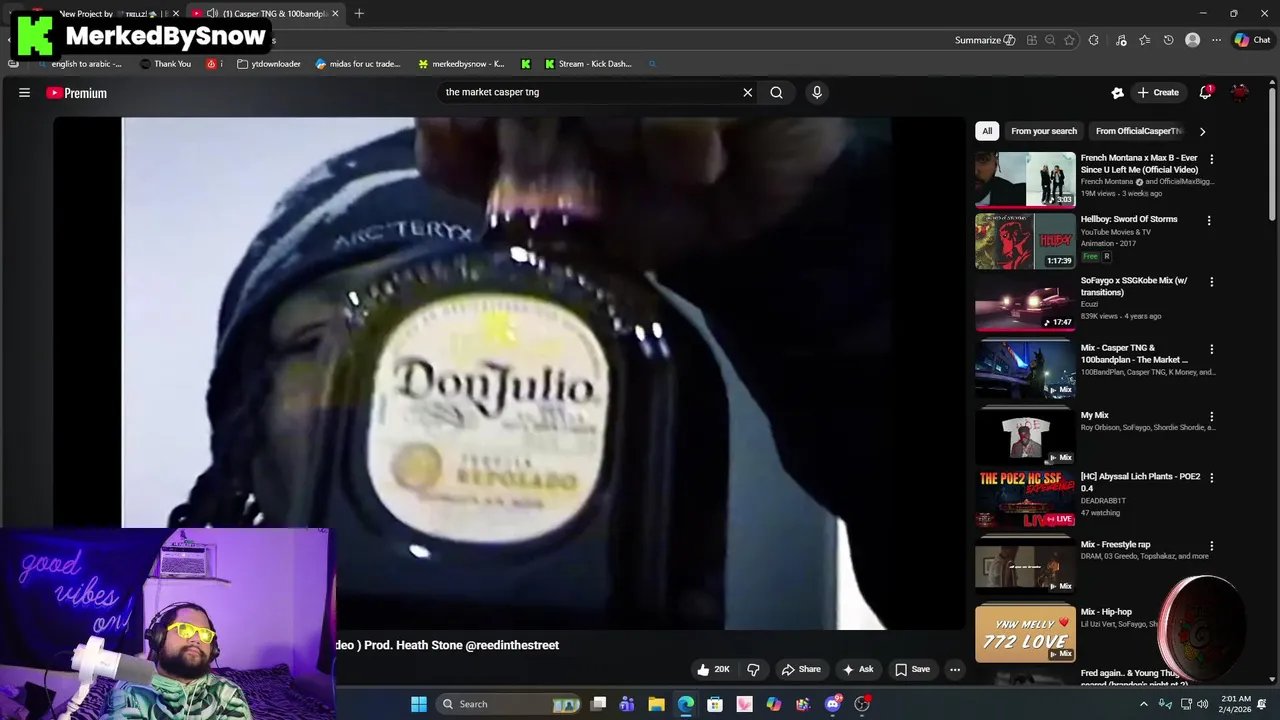
Task: Open 'Thank You' bookmark
Action: coord(166,64)
